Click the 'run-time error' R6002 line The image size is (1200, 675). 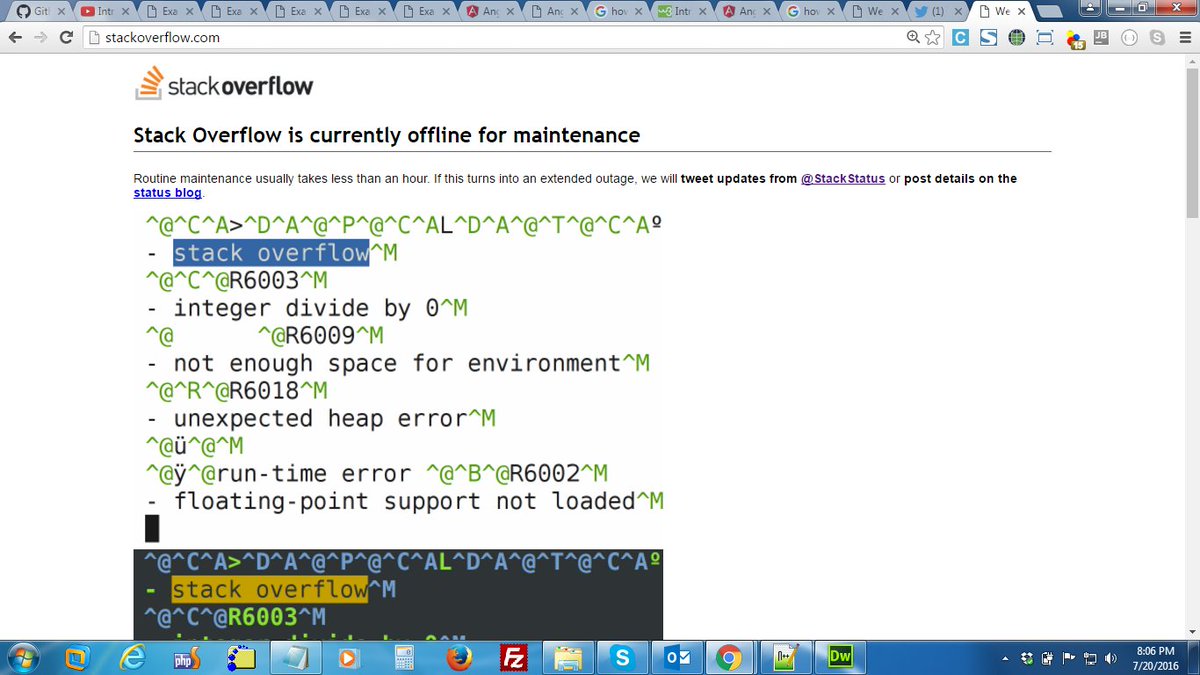[x=377, y=473]
